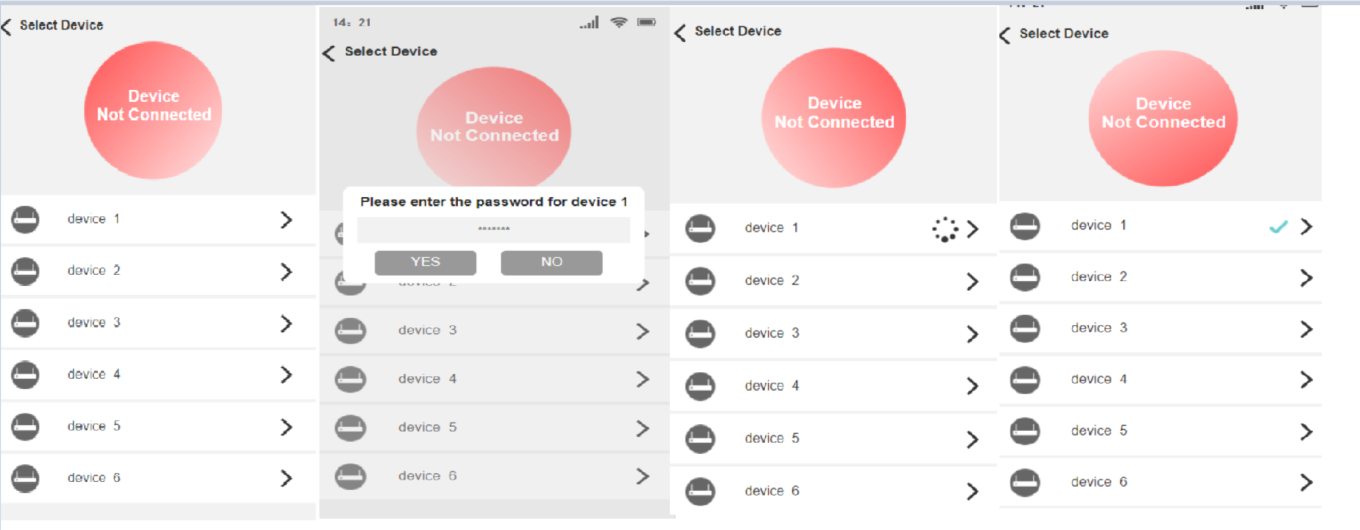
Task: Click device 1 router icon on leftmost screen
Action: (25, 219)
